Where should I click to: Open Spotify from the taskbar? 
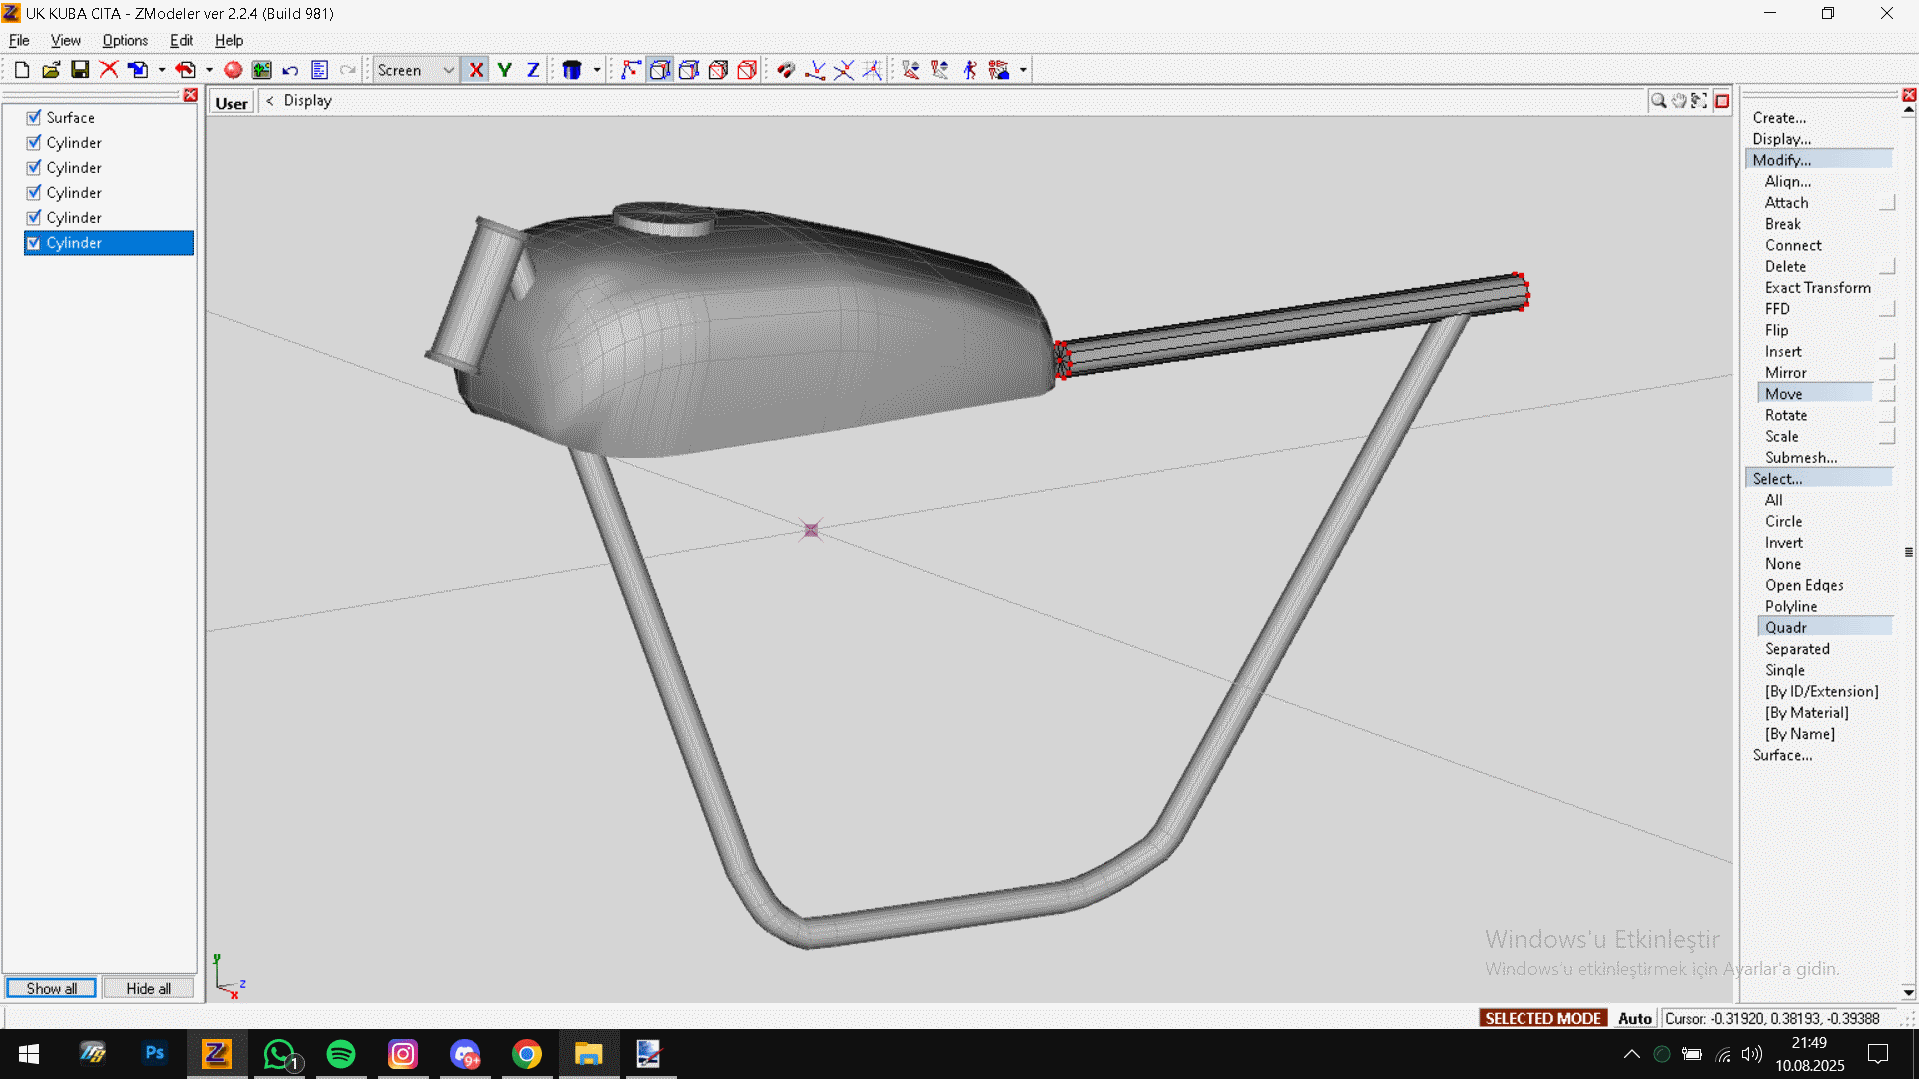[x=341, y=1054]
